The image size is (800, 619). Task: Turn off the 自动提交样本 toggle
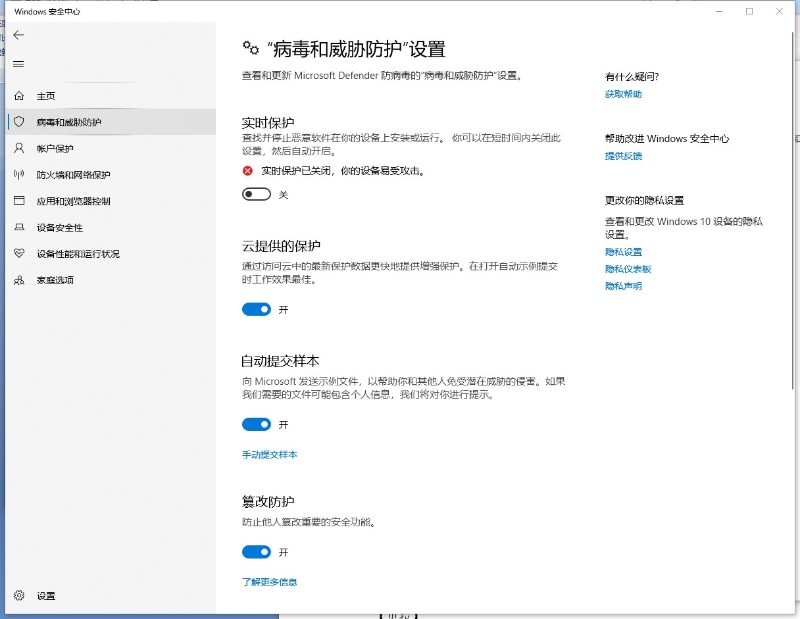click(x=256, y=424)
